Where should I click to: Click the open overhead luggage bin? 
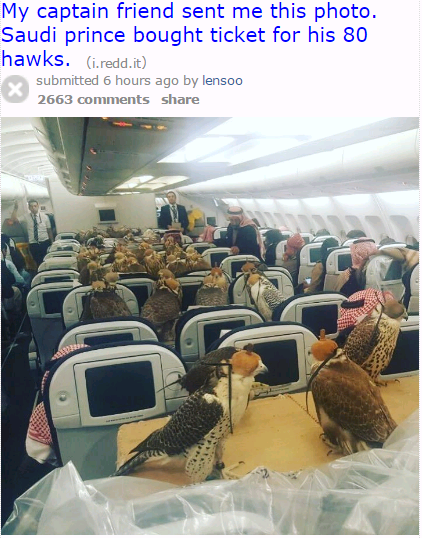[x=113, y=156]
